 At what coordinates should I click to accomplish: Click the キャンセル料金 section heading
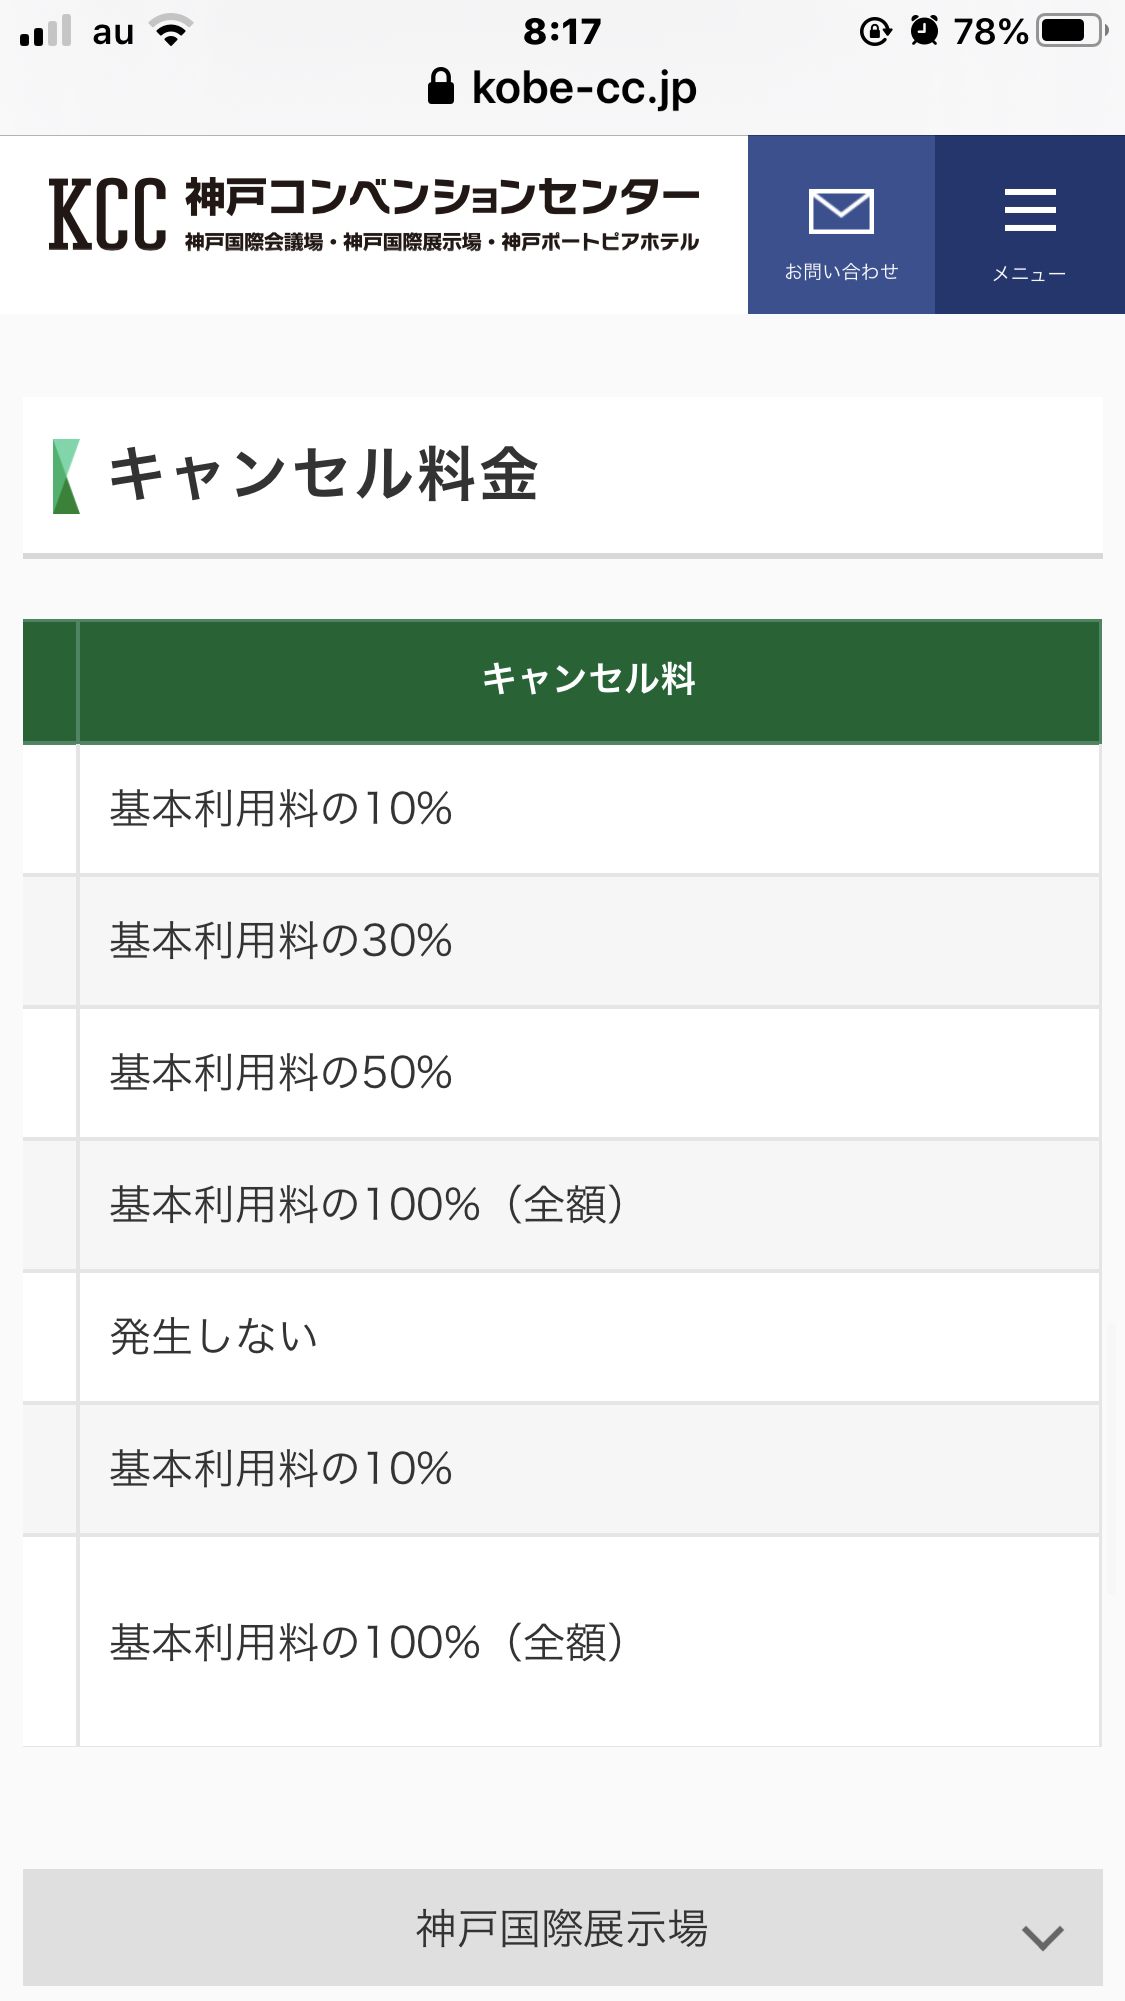pos(323,474)
